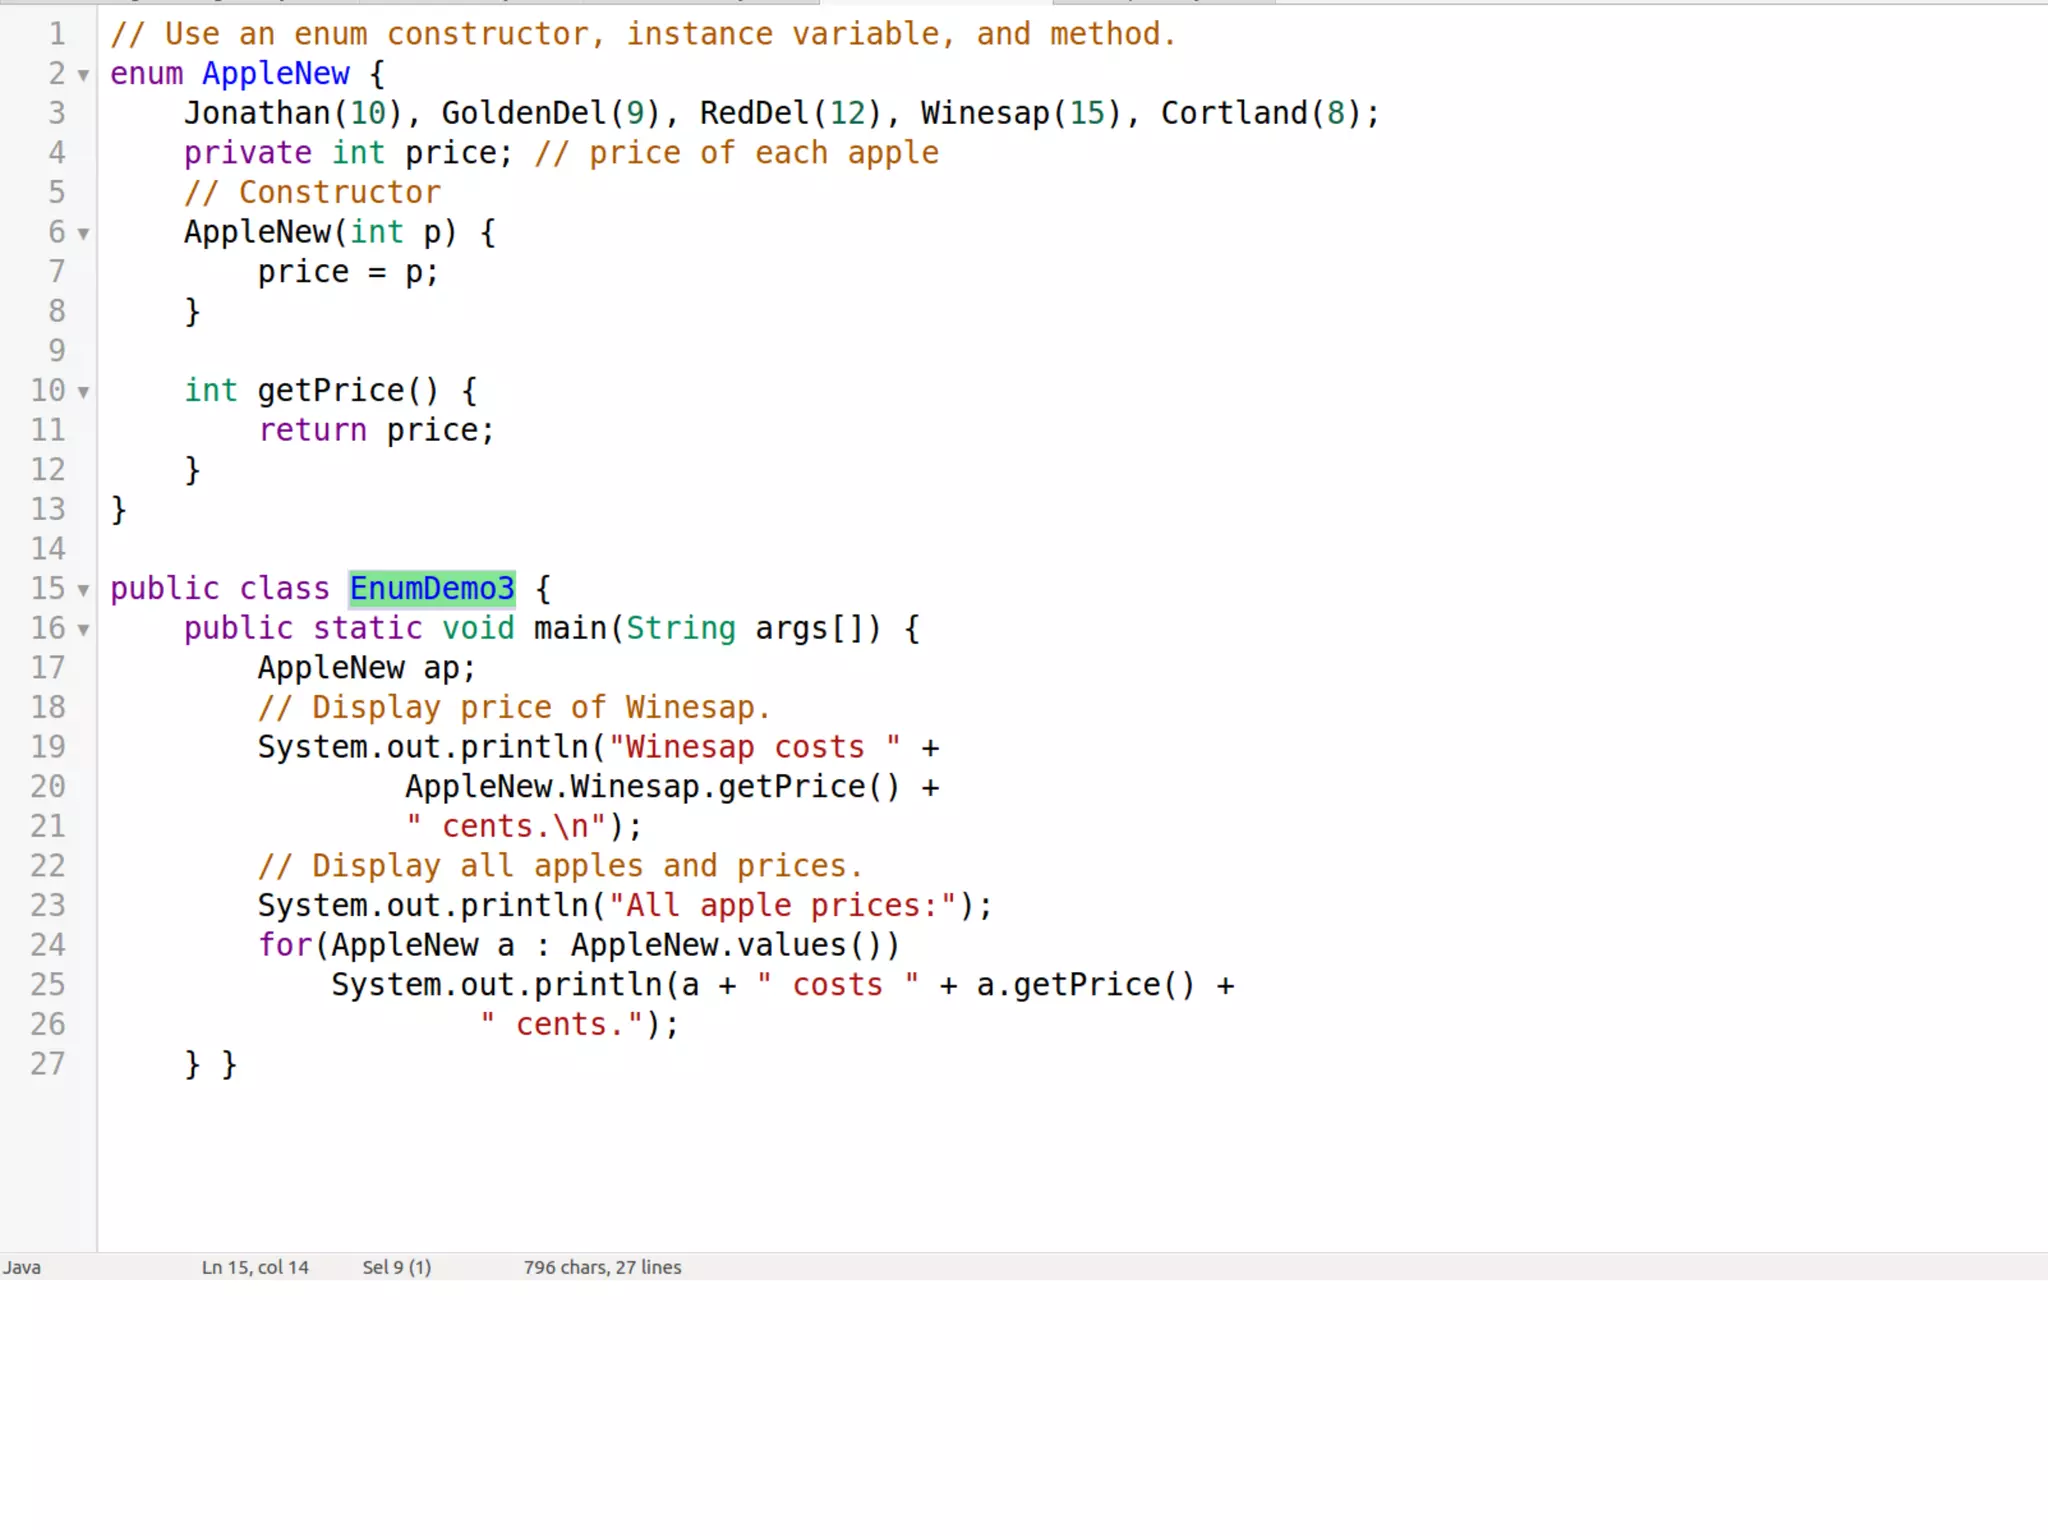The image size is (2048, 1536).
Task: Click the highlighted EnumDemo3 class name
Action: [432, 588]
